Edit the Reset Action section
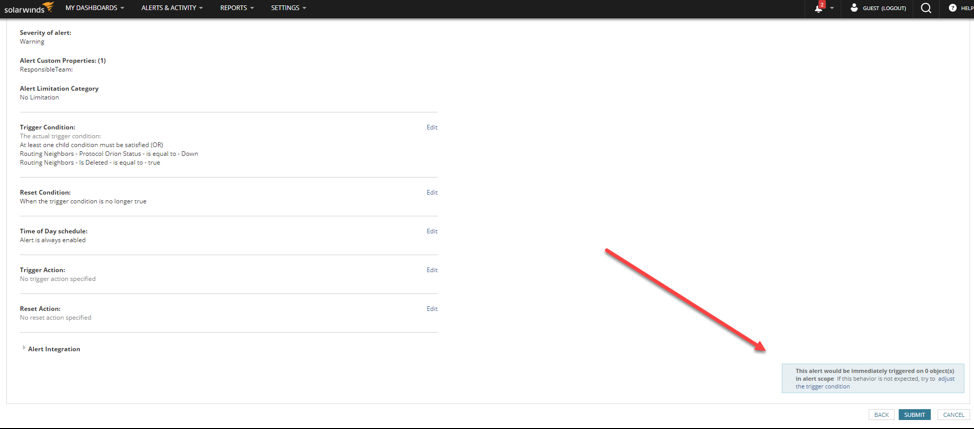Screen dimensions: 974x429 (x=432, y=309)
